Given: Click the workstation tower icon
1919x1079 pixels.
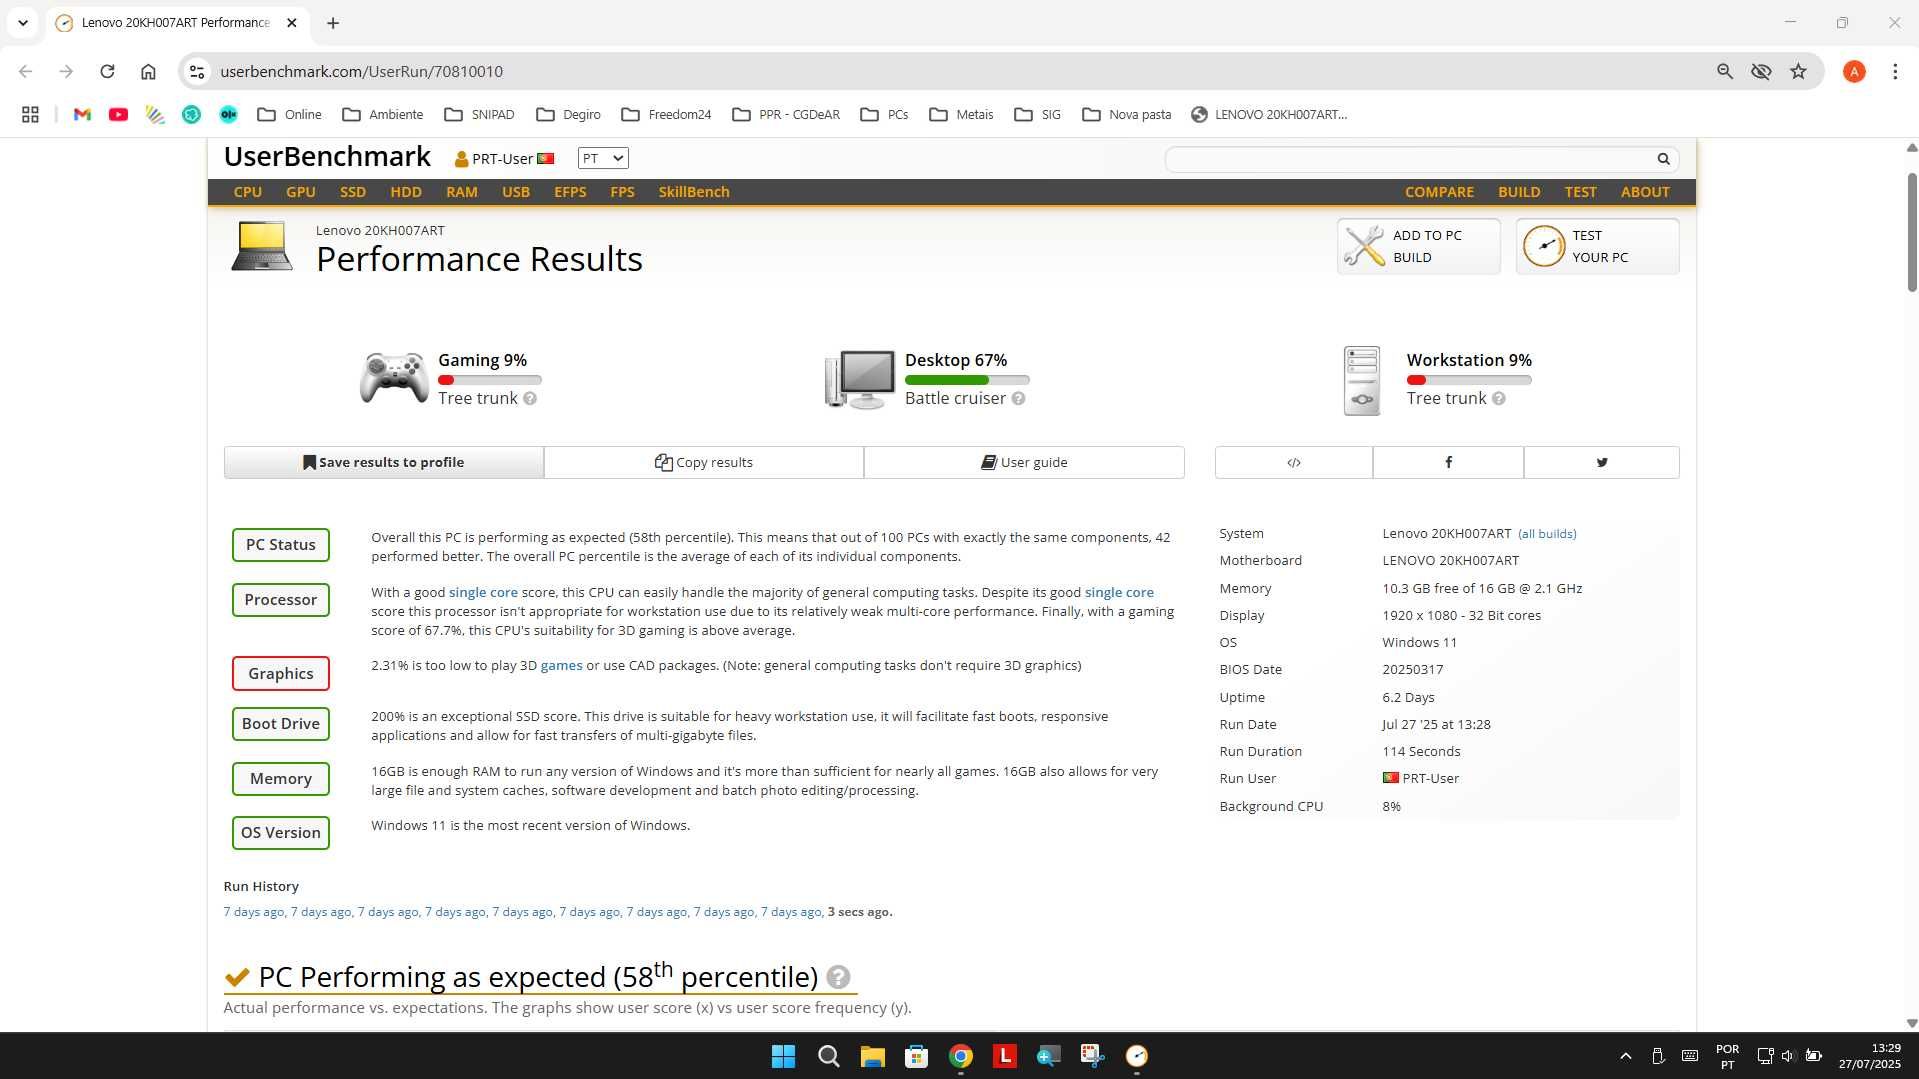Looking at the screenshot, I should point(1361,380).
